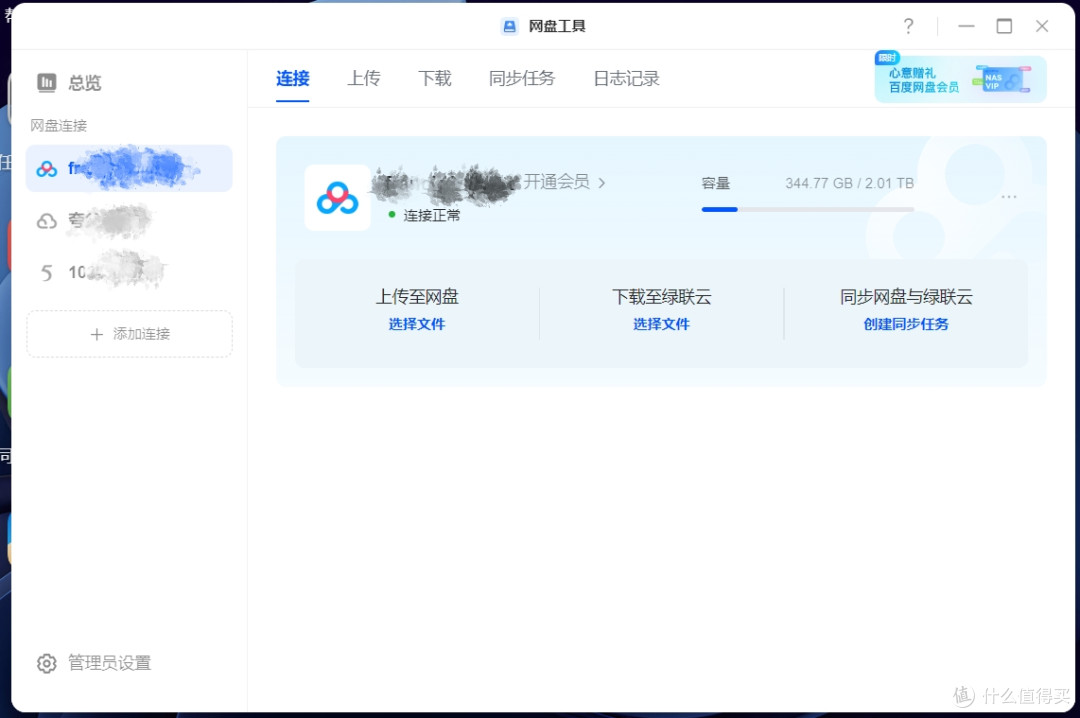Switch to the 下载 tab

tap(435, 79)
